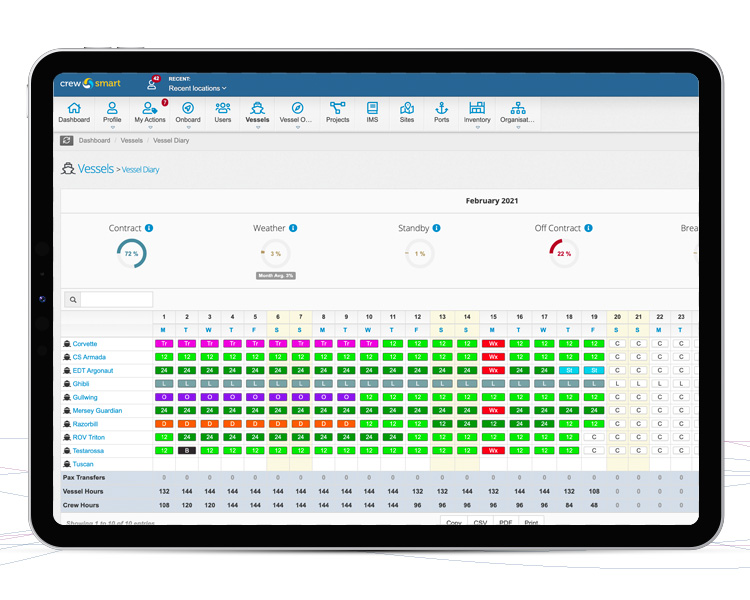Open the Onboard menu item
Viewport: 750px width, 600px height.
click(x=188, y=113)
